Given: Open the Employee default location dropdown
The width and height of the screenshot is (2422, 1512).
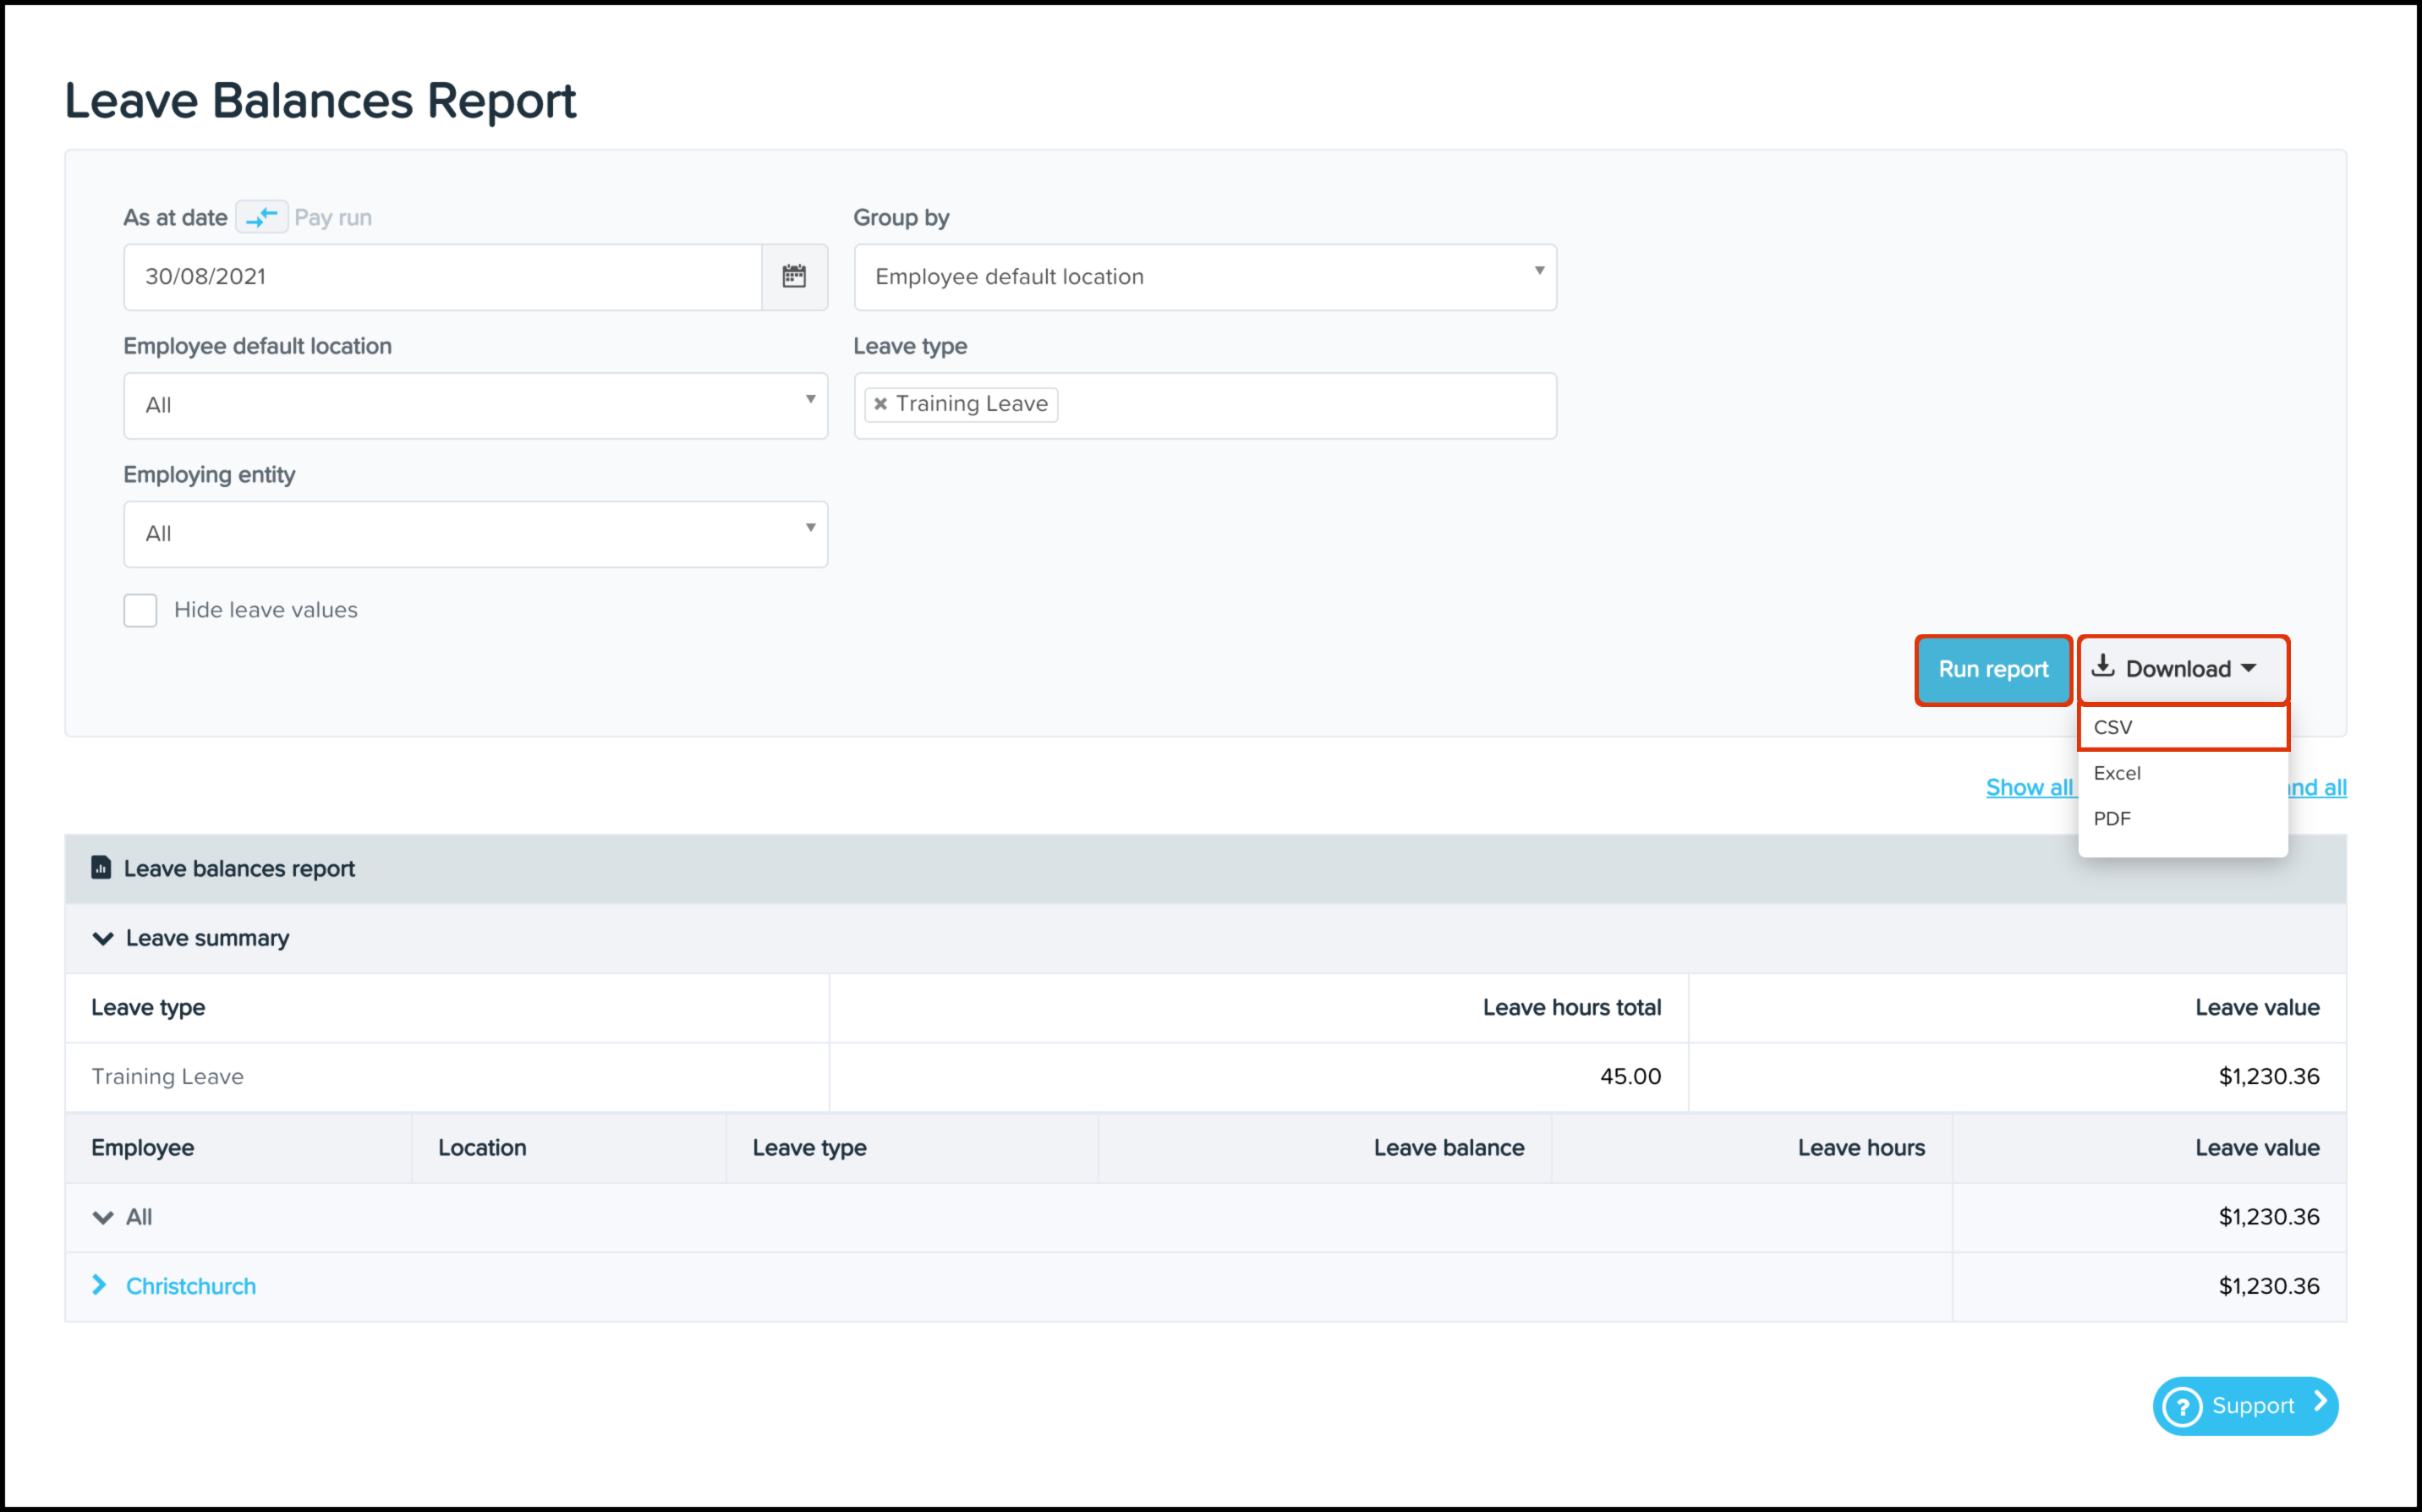Looking at the screenshot, I should click(x=475, y=405).
